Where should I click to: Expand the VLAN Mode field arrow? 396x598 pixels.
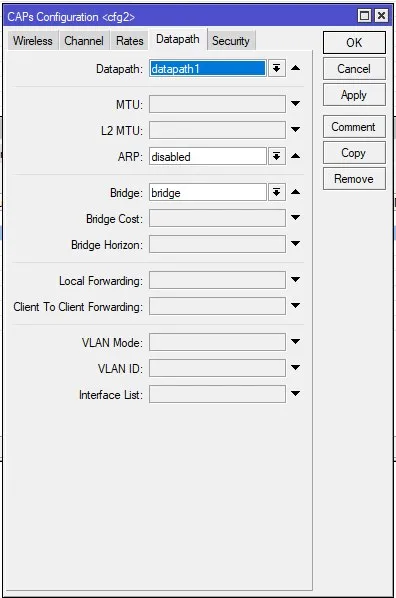pyautogui.click(x=295, y=341)
